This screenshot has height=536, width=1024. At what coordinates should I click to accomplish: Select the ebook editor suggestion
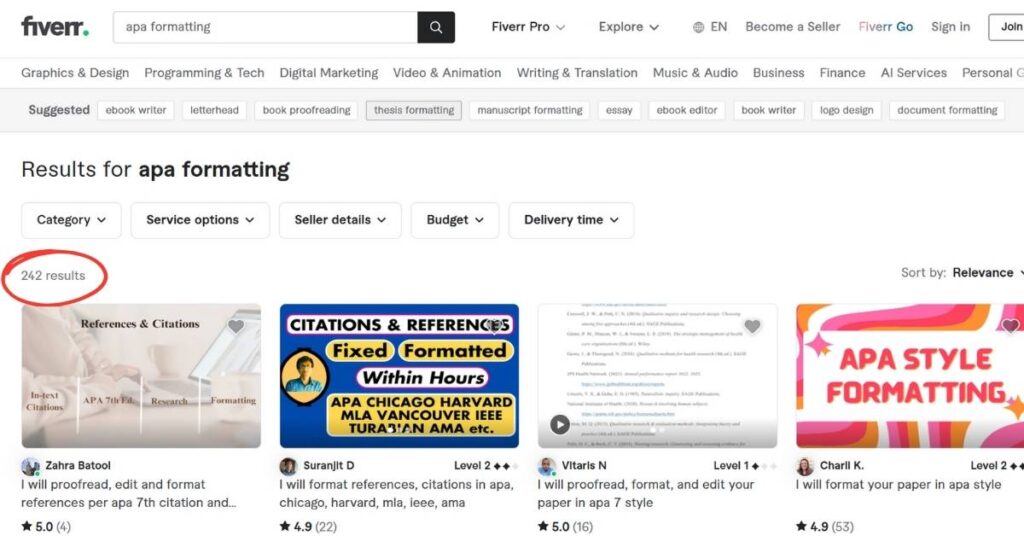point(686,110)
